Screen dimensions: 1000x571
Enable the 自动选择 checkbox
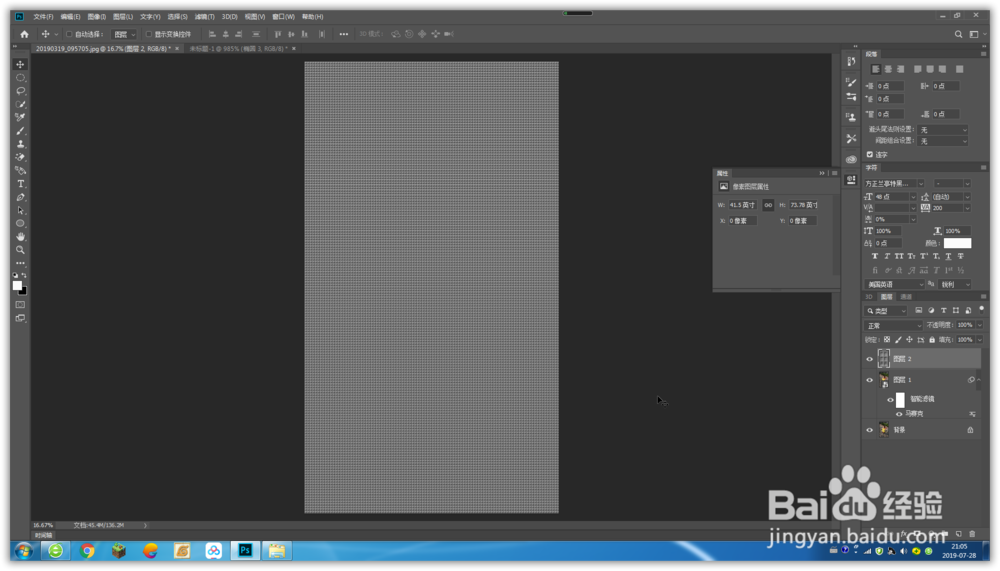pyautogui.click(x=69, y=34)
